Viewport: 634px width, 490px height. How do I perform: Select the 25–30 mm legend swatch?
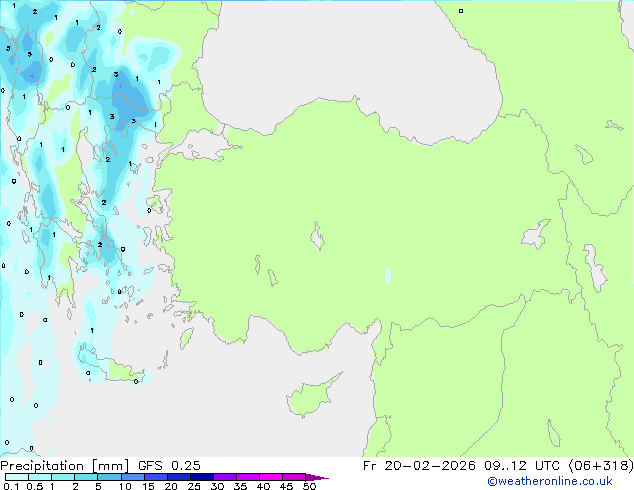tap(202, 477)
